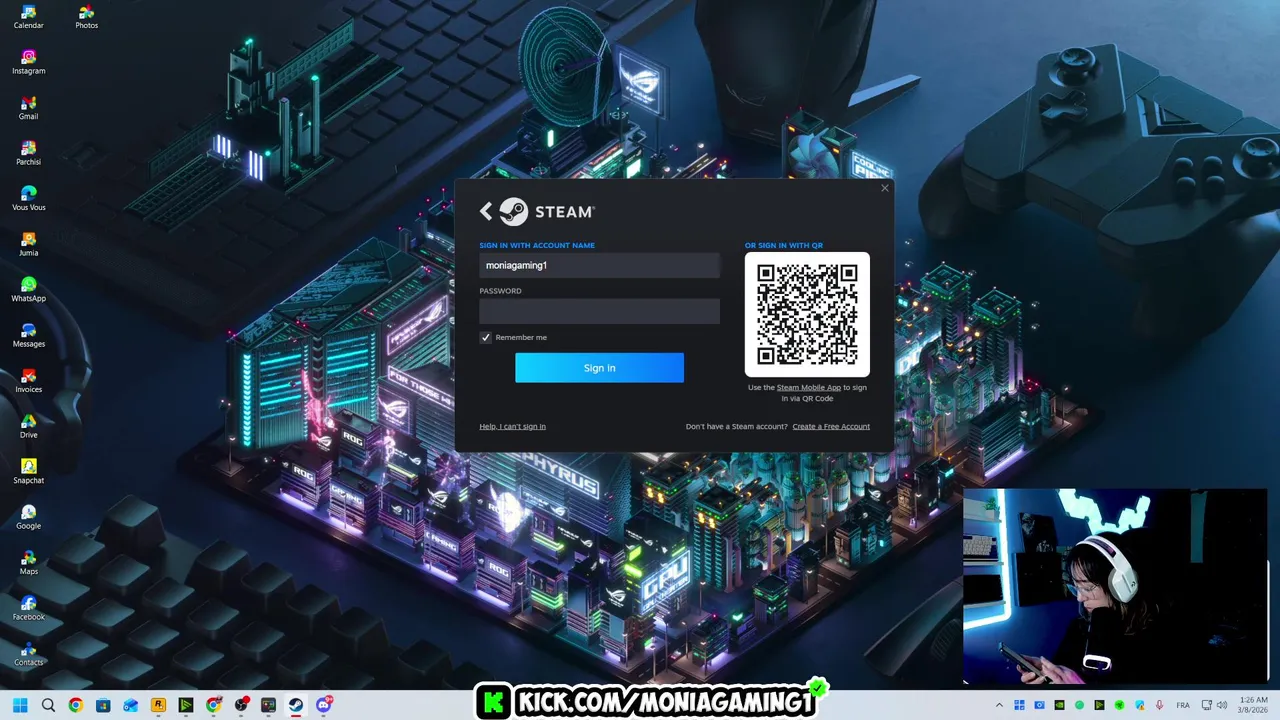Open the Gmail desktop icon
This screenshot has height=720, width=1280.
28,108
